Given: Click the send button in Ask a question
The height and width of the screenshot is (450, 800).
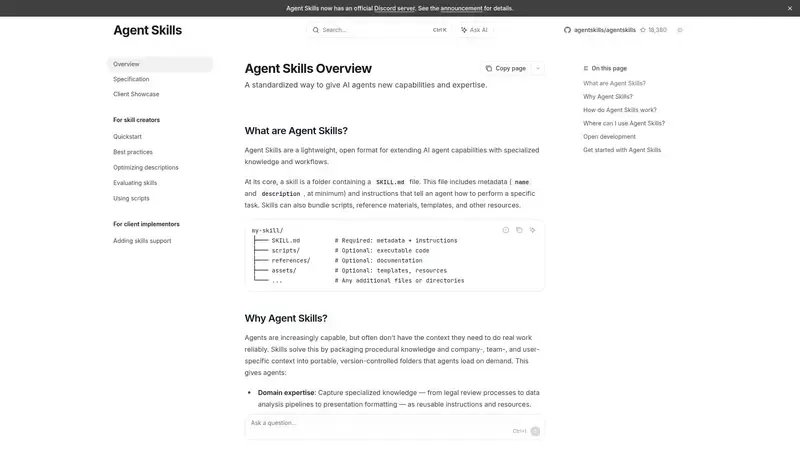Looking at the screenshot, I should [x=535, y=432].
